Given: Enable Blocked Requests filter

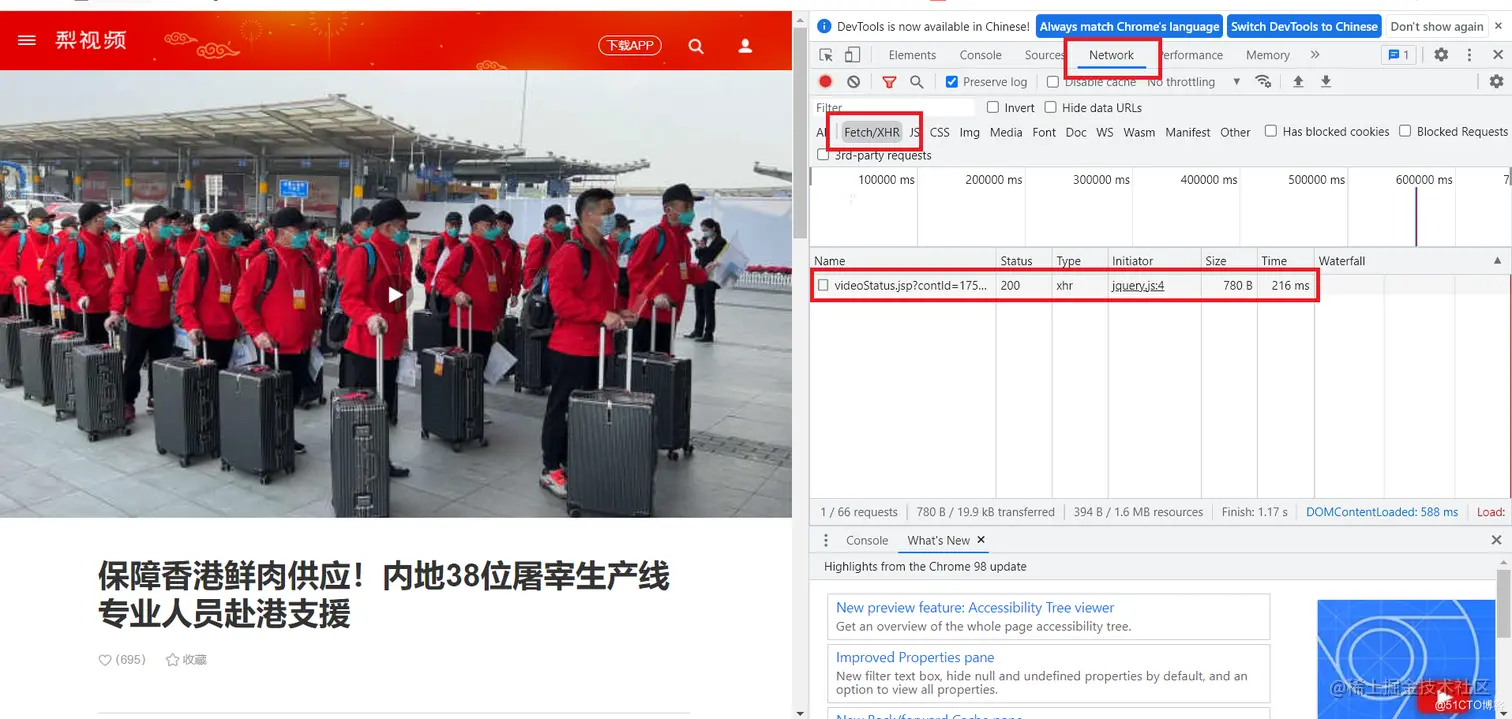Looking at the screenshot, I should point(1405,131).
